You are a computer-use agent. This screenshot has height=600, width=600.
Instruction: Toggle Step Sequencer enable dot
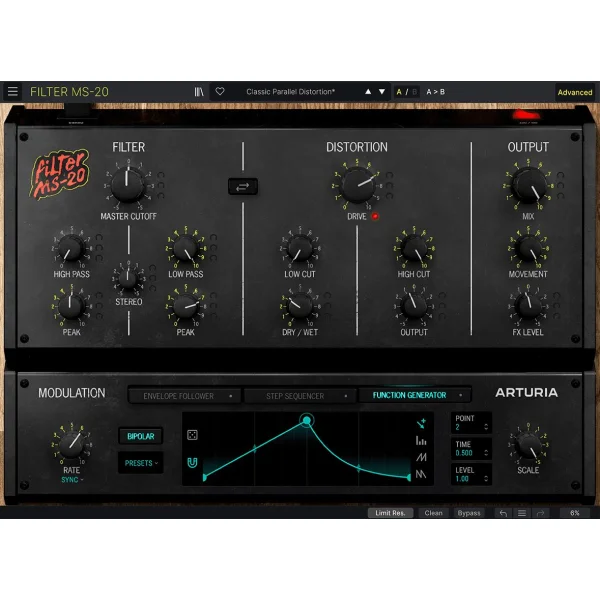[346, 396]
